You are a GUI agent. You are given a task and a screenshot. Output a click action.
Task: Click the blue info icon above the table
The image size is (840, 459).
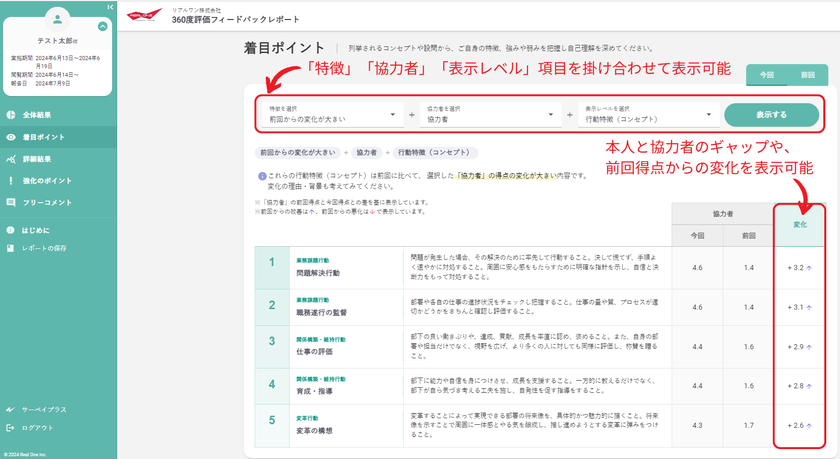coord(261,176)
